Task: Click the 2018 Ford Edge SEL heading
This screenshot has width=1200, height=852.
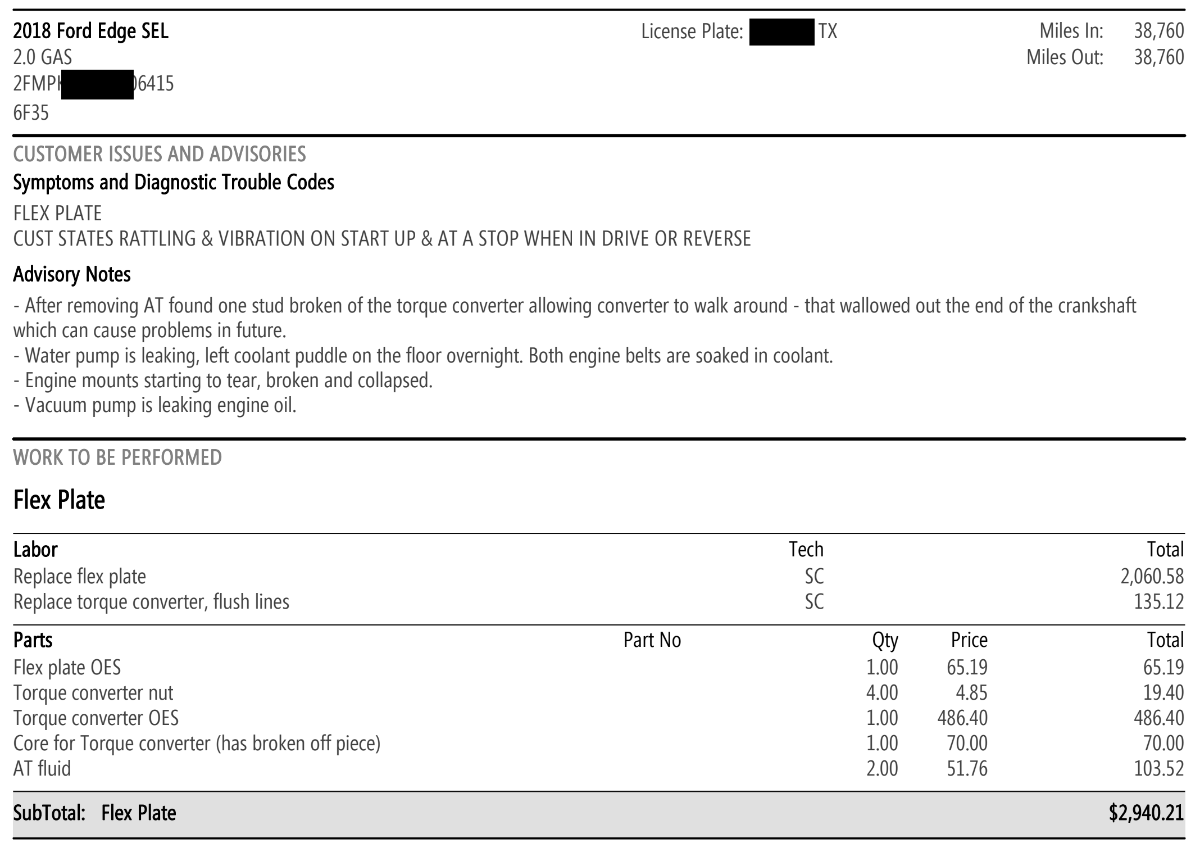Action: click(91, 32)
